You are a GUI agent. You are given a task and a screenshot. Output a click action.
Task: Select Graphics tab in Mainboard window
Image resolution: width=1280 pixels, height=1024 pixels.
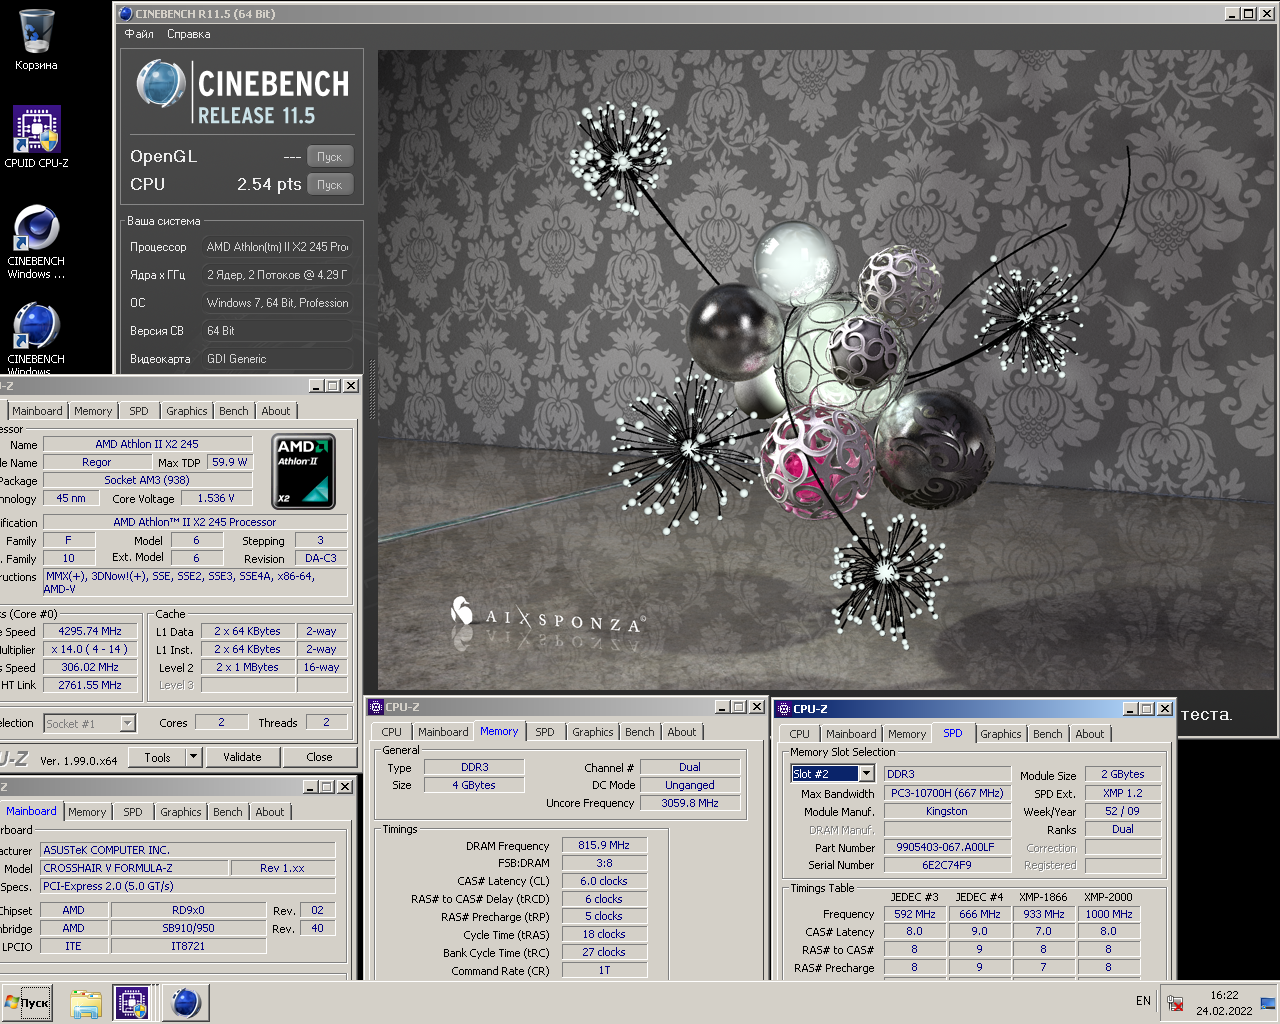click(x=181, y=812)
